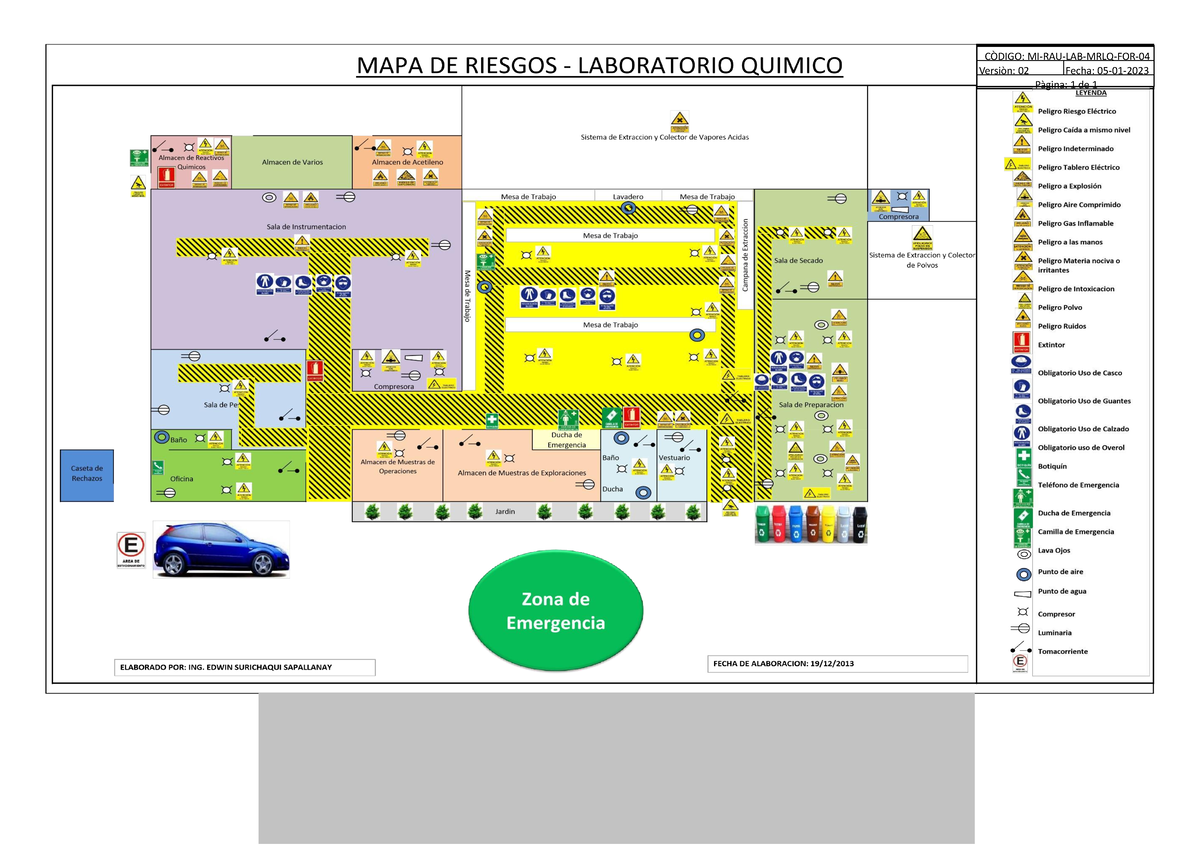Select the Almacen de Muestras de Exploraciones label

[x=520, y=473]
